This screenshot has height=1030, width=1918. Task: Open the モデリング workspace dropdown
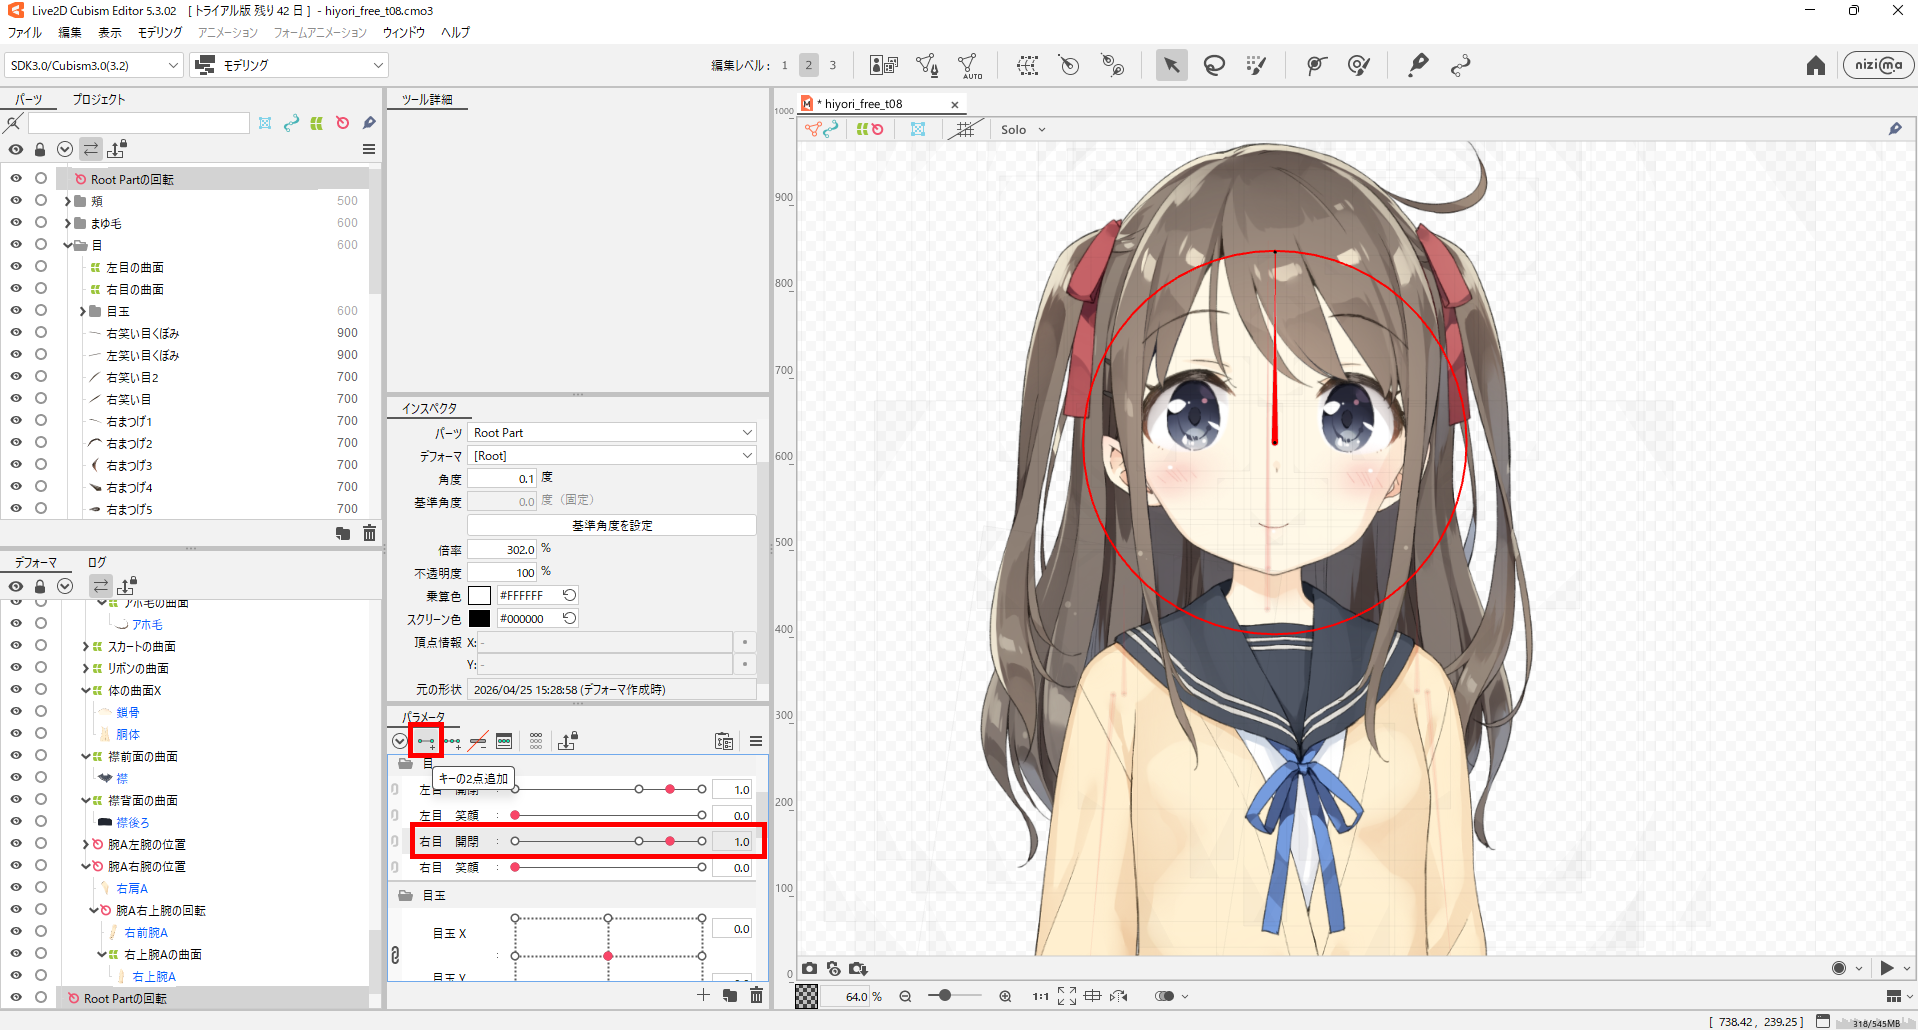290,66
